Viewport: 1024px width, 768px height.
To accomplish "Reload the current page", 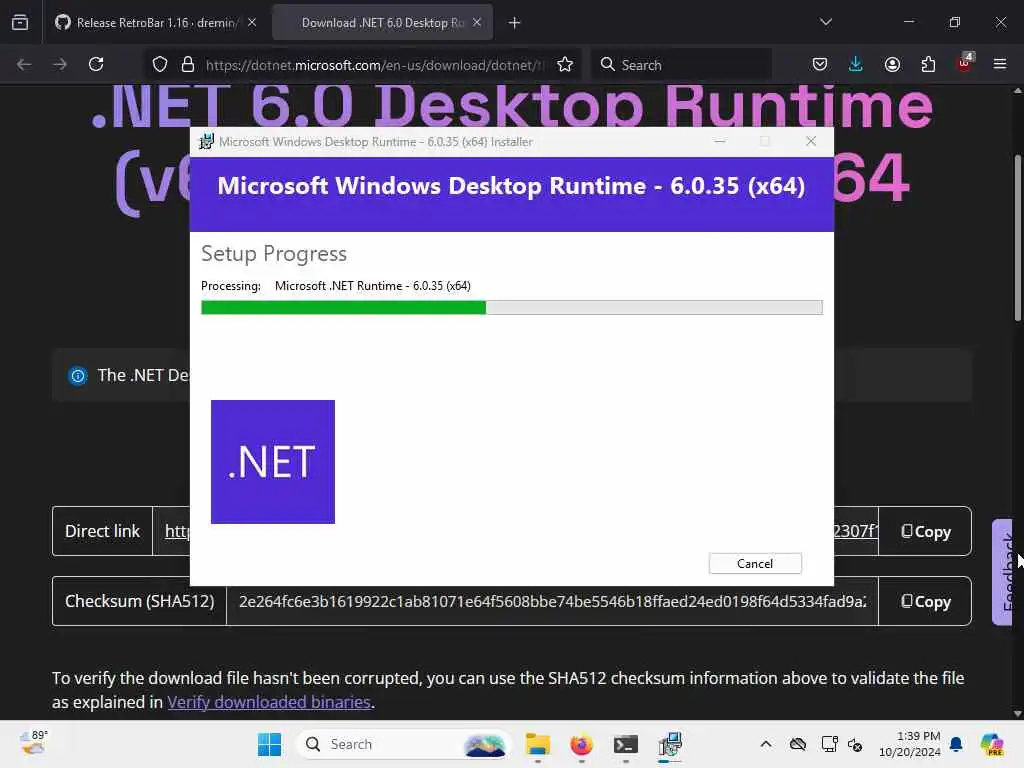I will 96,64.
